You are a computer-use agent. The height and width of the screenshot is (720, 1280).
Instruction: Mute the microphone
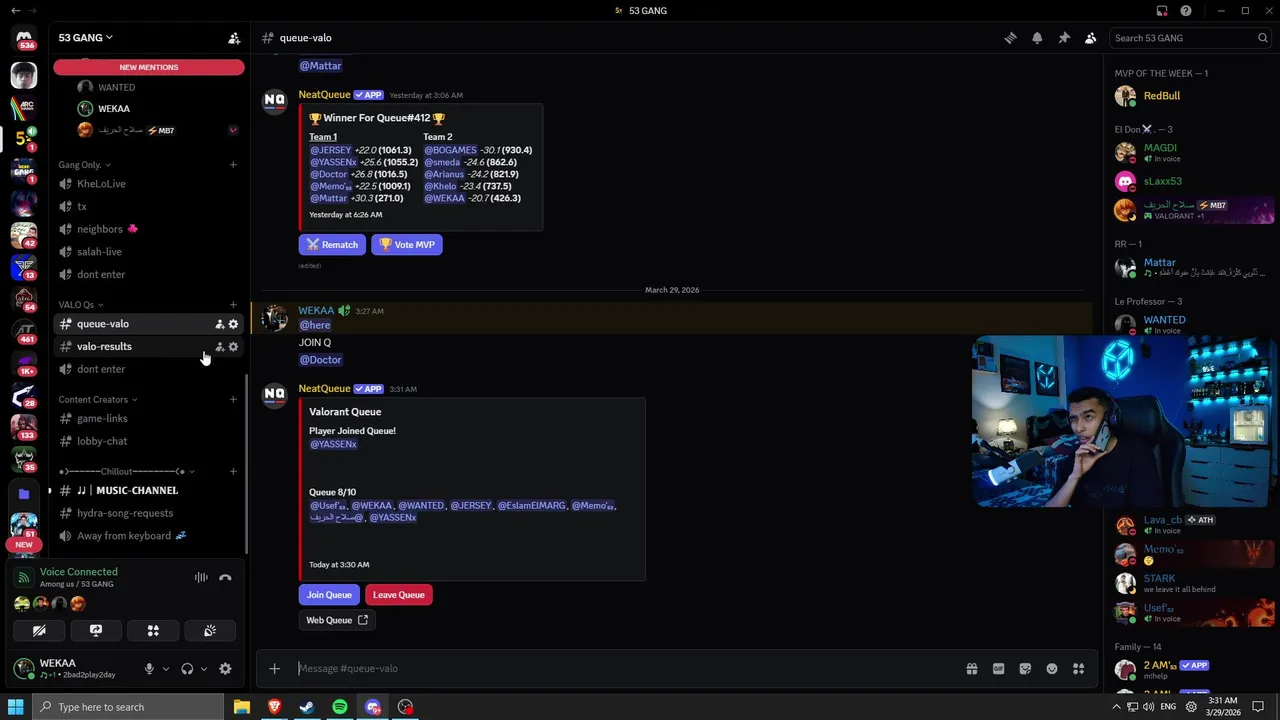pyautogui.click(x=149, y=669)
